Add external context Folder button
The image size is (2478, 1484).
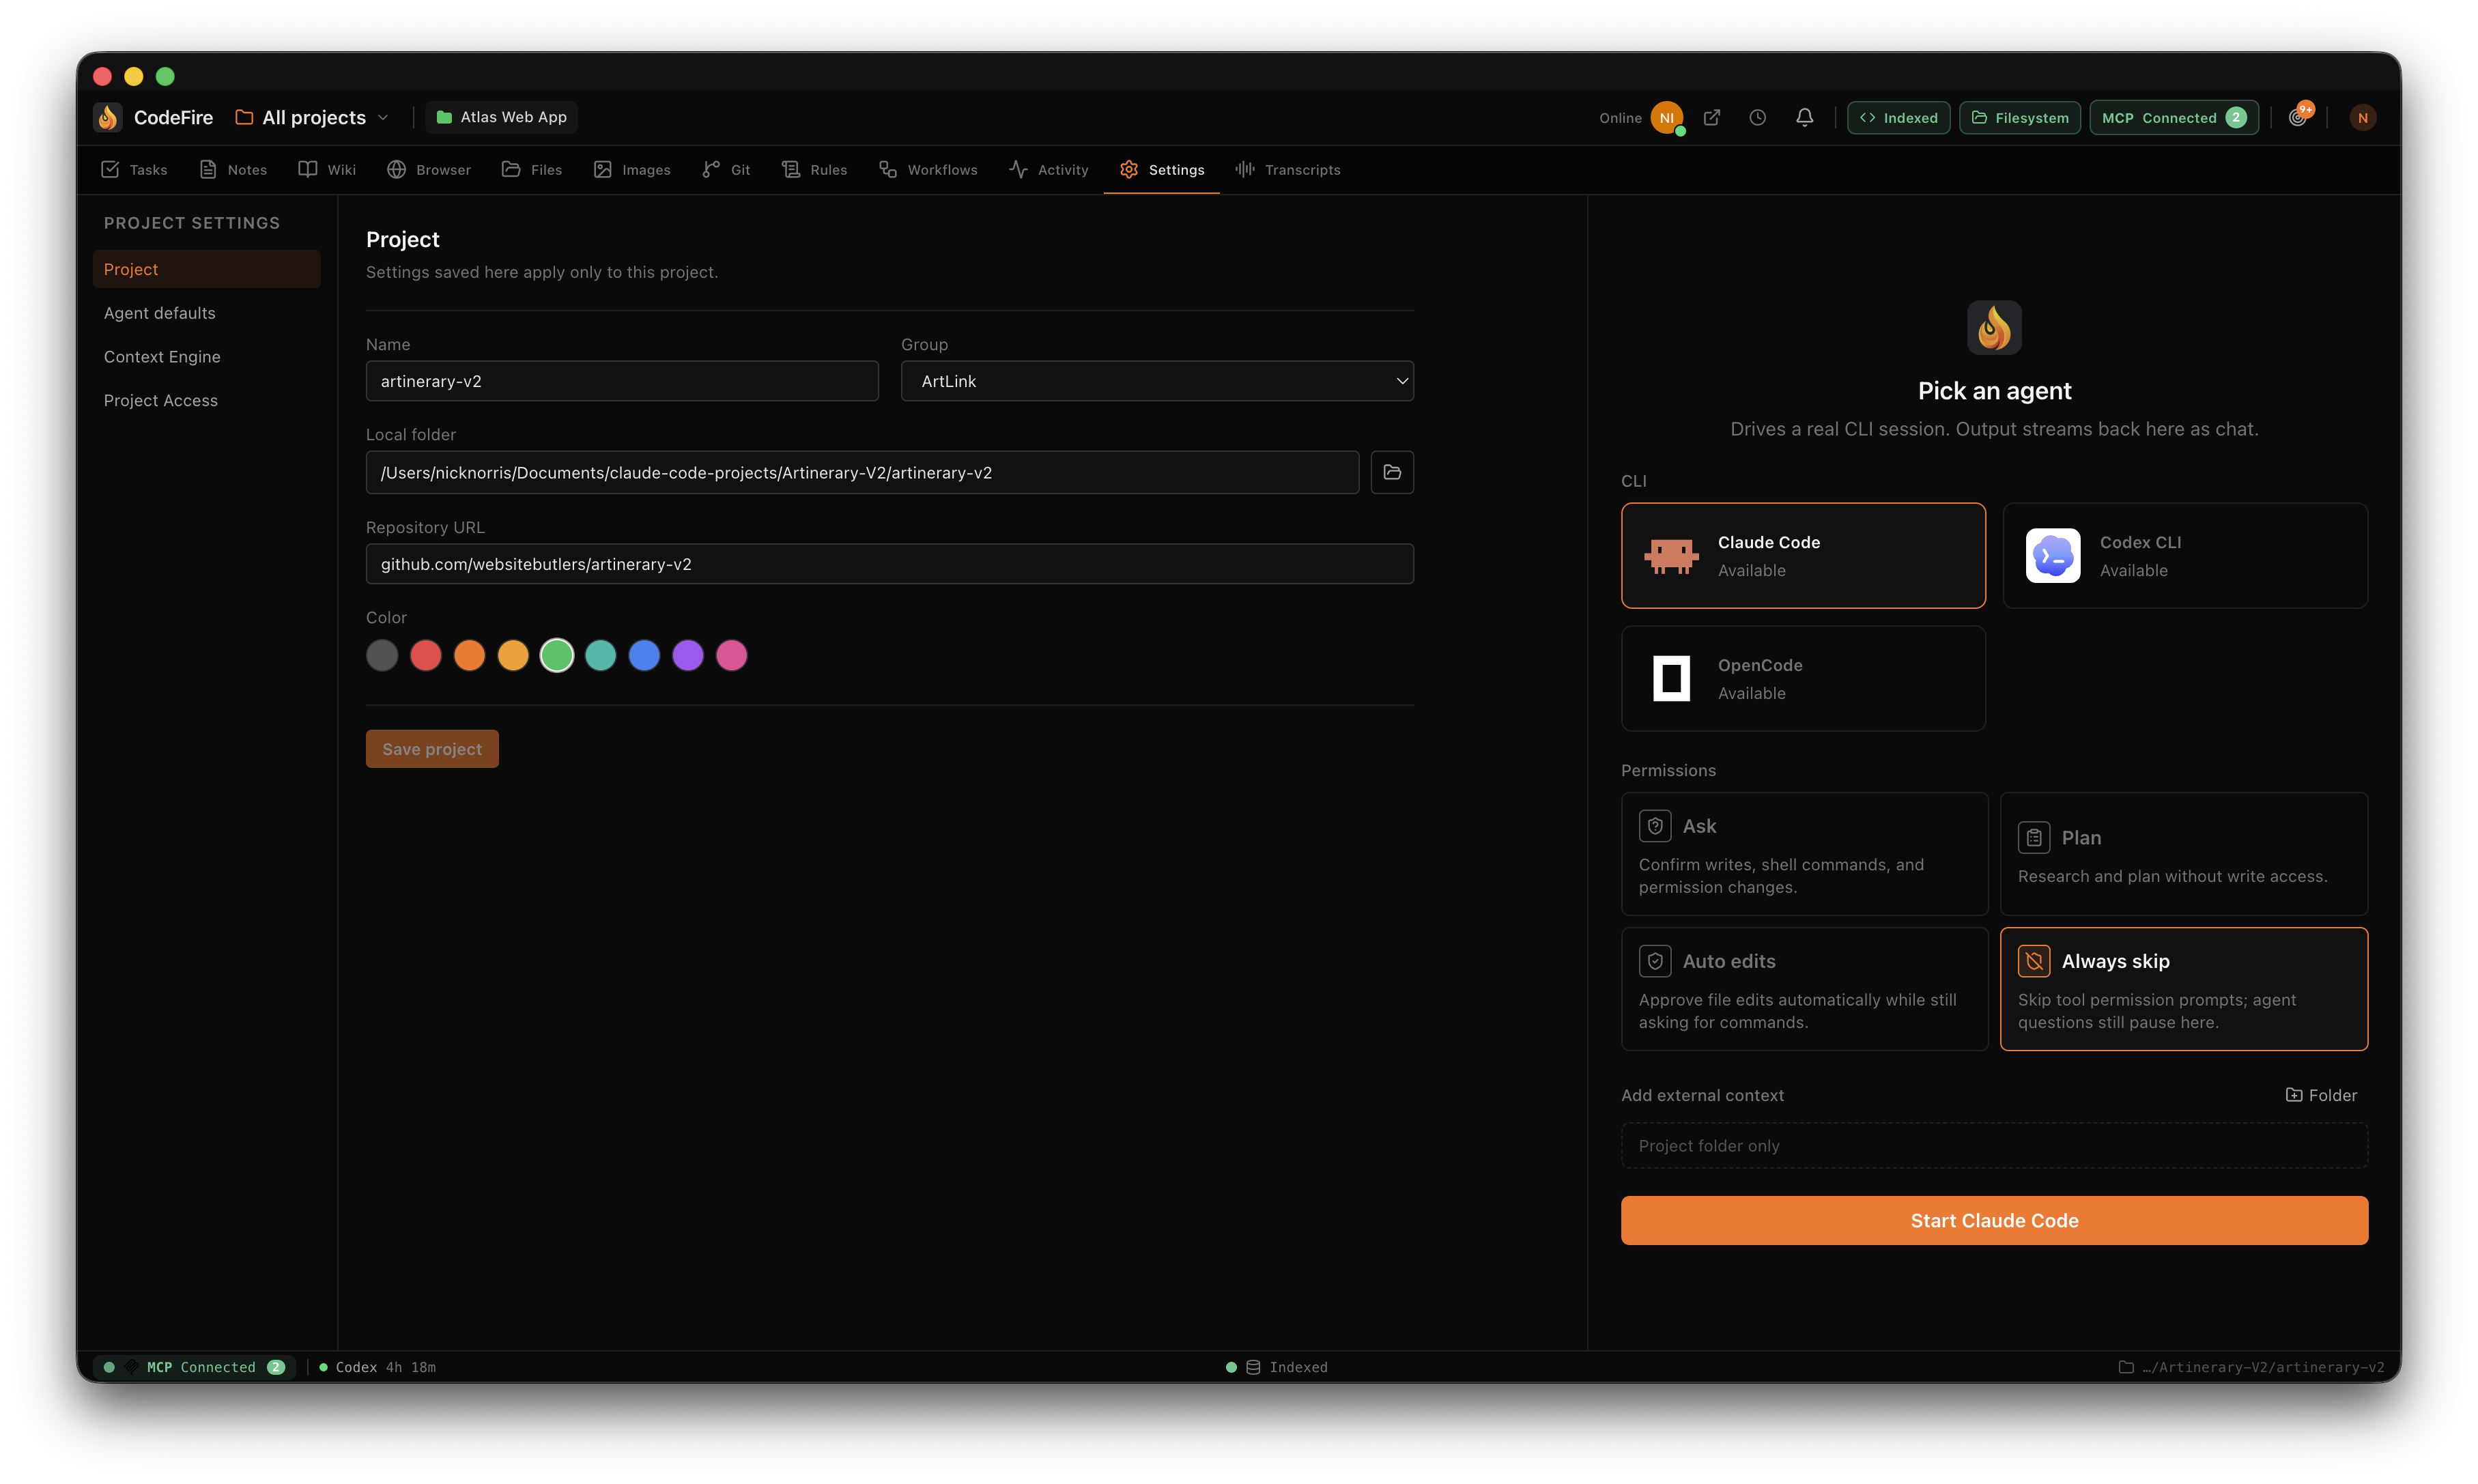(x=2321, y=1095)
